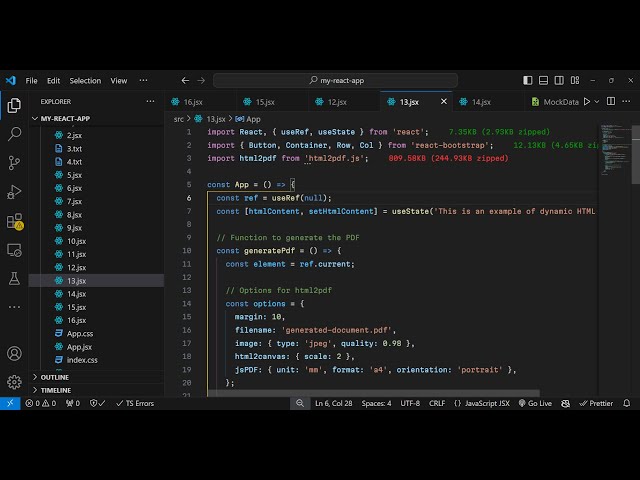Open the Extensions view icon
Viewport: 640px width, 480px height.
click(x=14, y=221)
